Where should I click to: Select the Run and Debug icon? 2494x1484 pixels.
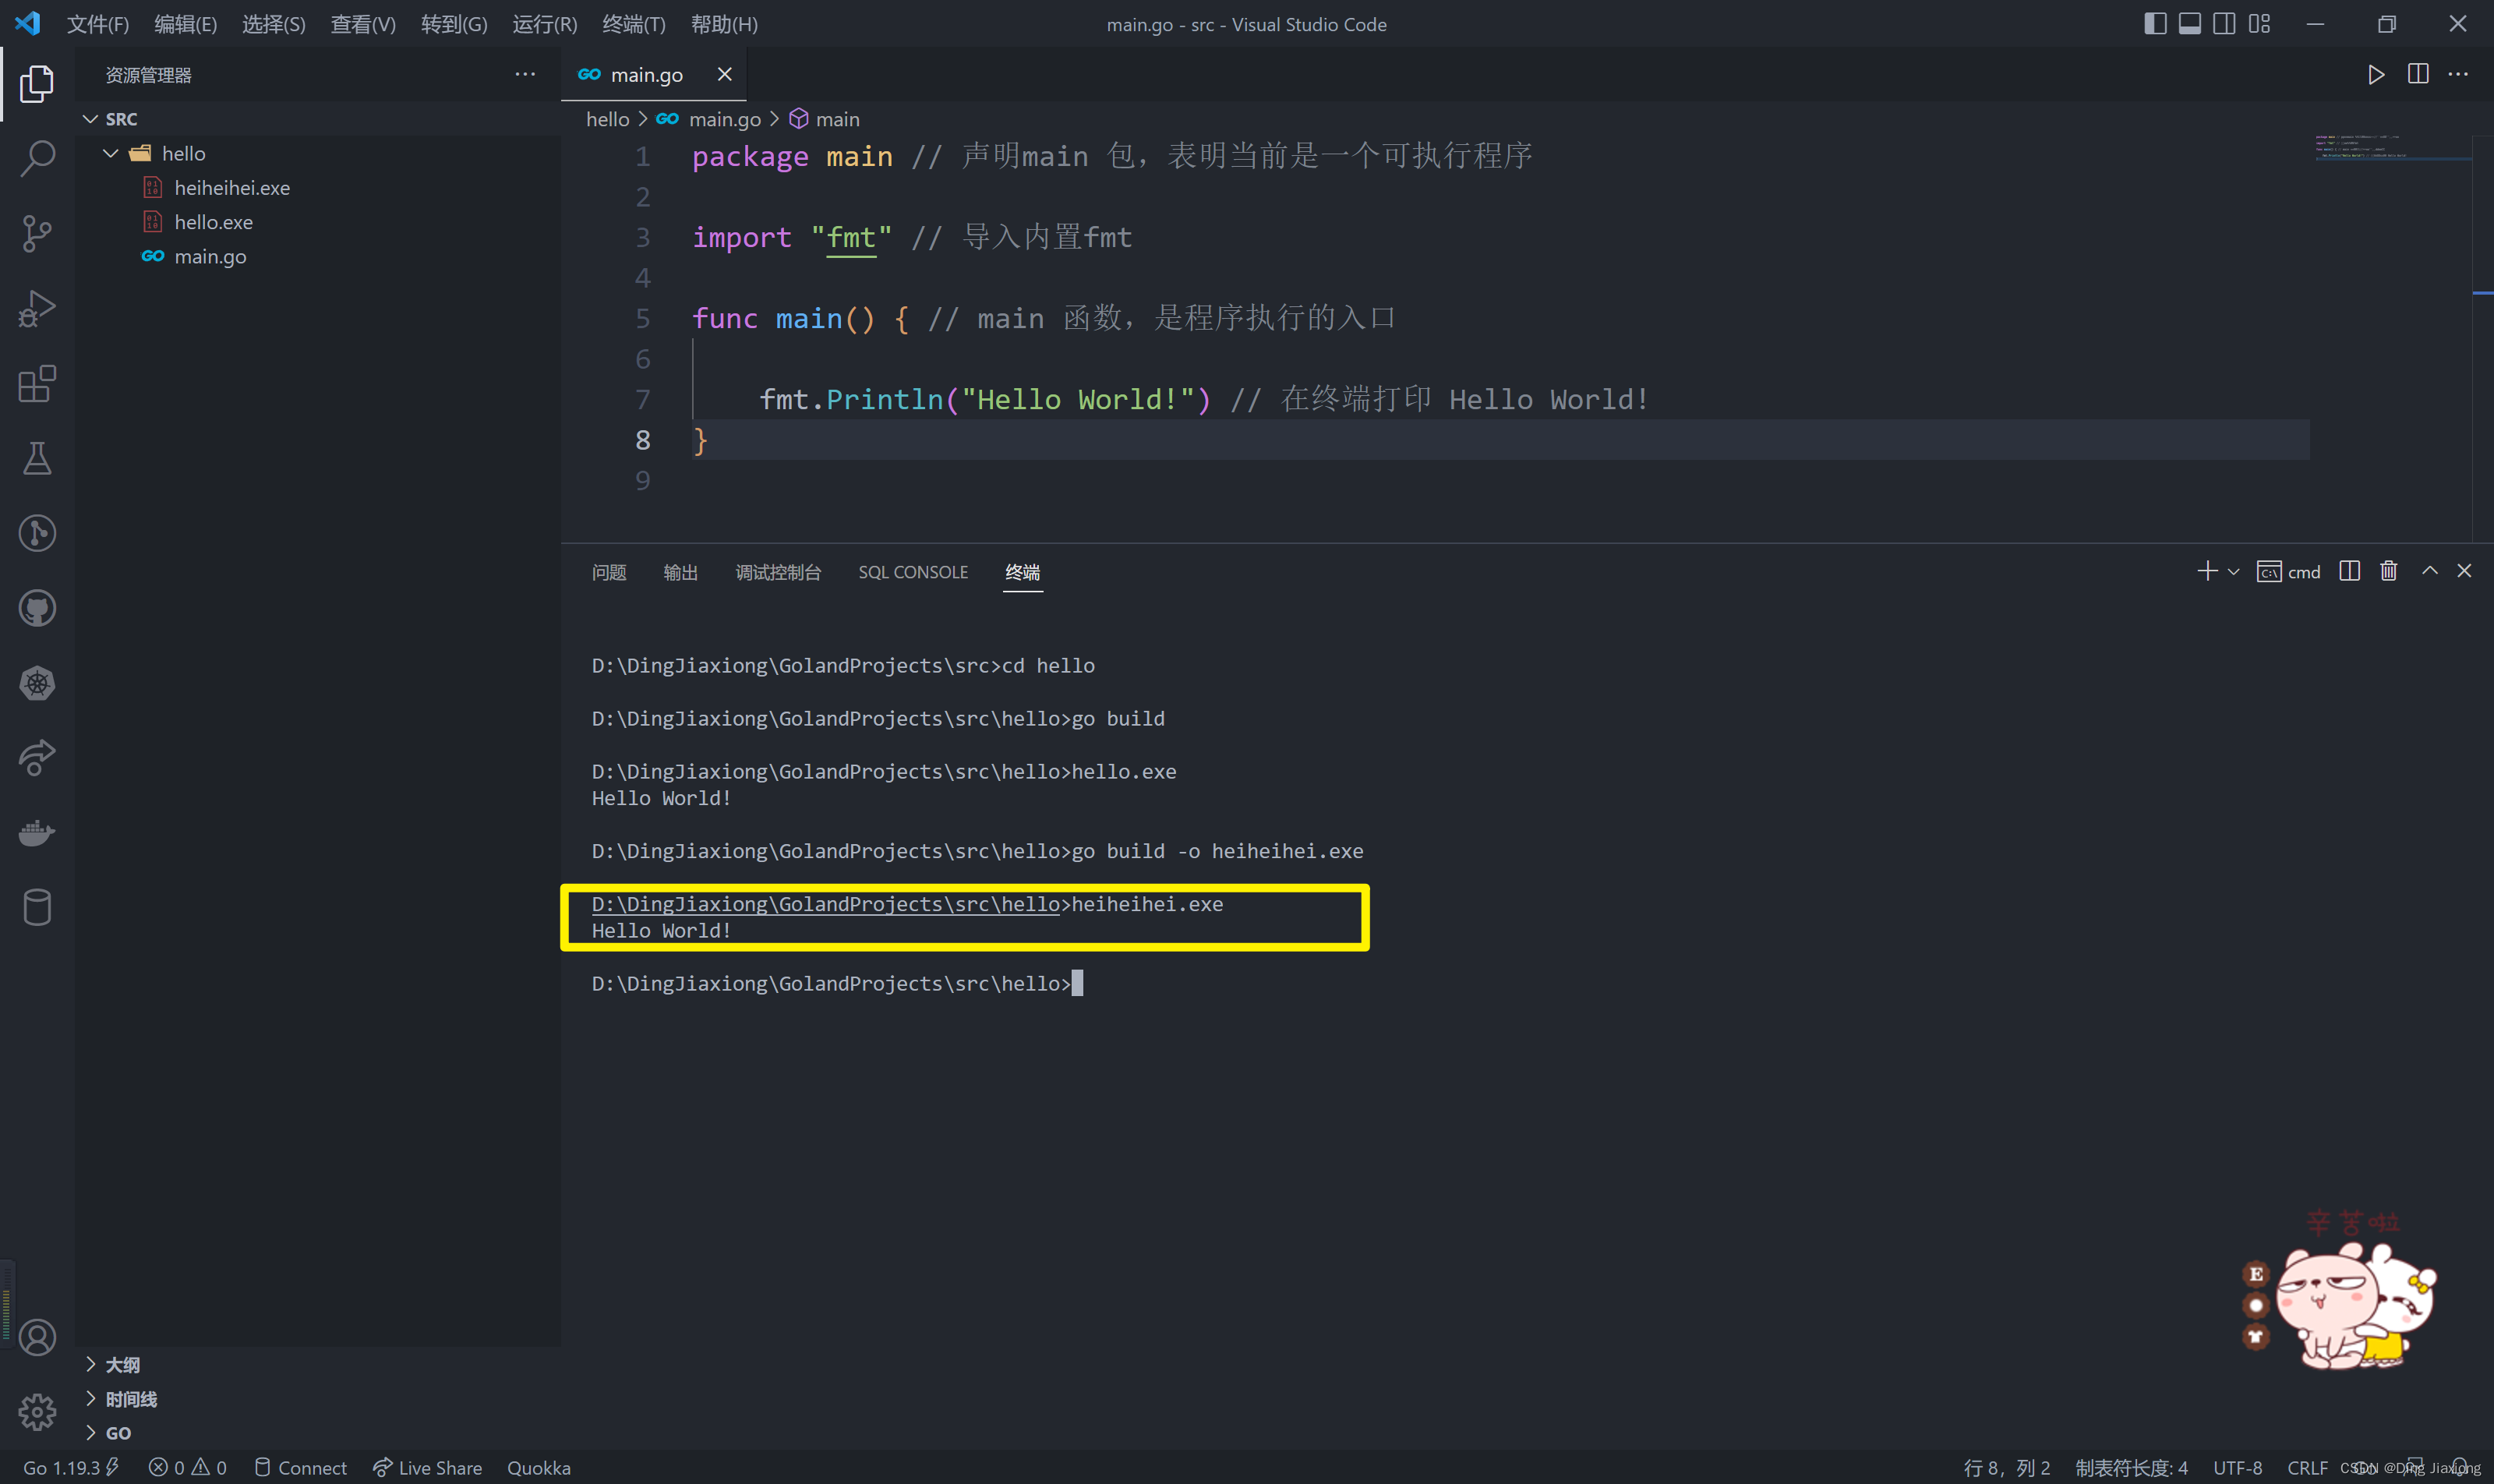(x=37, y=309)
